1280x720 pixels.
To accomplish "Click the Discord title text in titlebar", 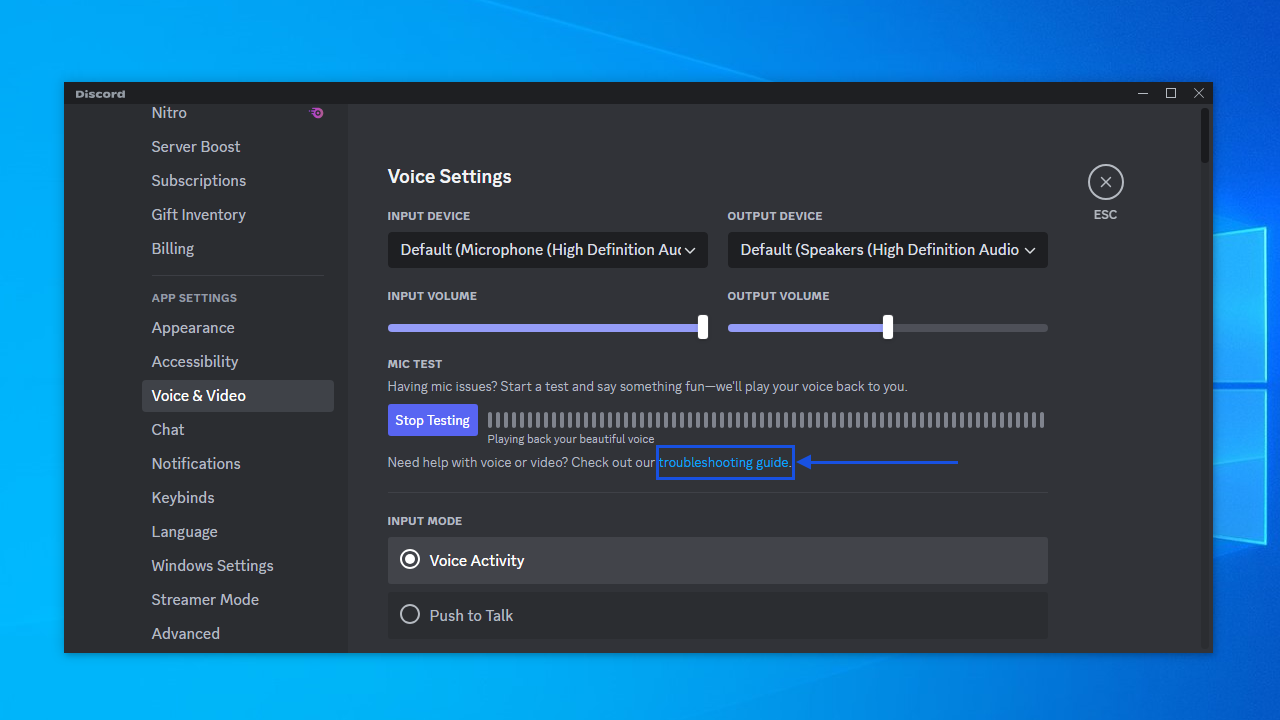I will click(x=100, y=94).
